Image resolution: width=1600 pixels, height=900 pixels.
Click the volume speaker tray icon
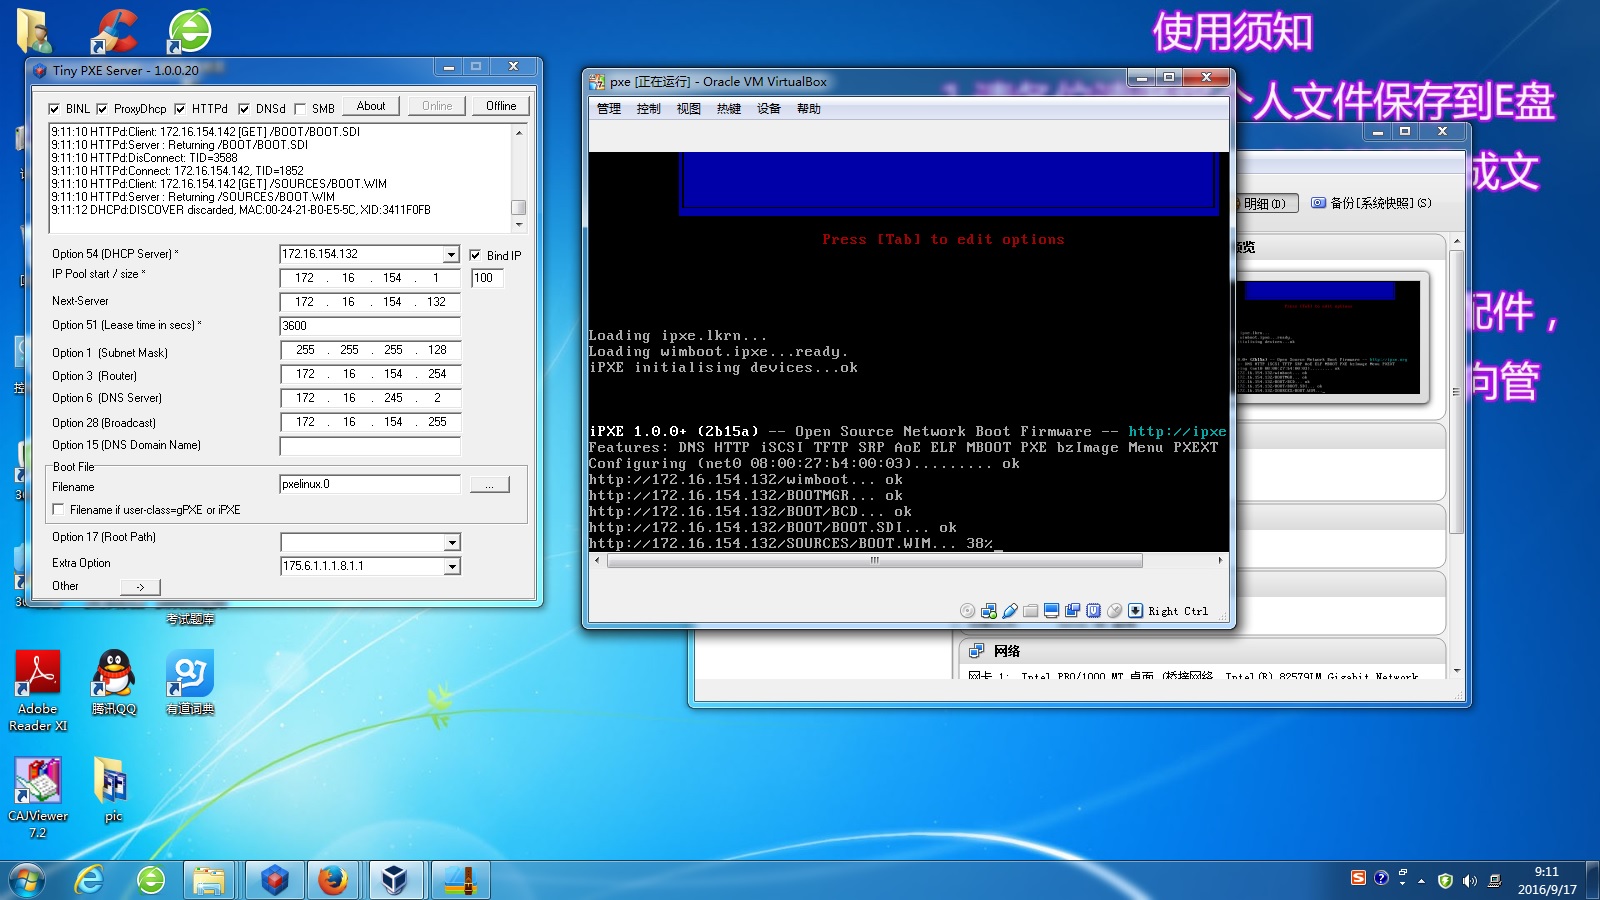tap(1469, 880)
